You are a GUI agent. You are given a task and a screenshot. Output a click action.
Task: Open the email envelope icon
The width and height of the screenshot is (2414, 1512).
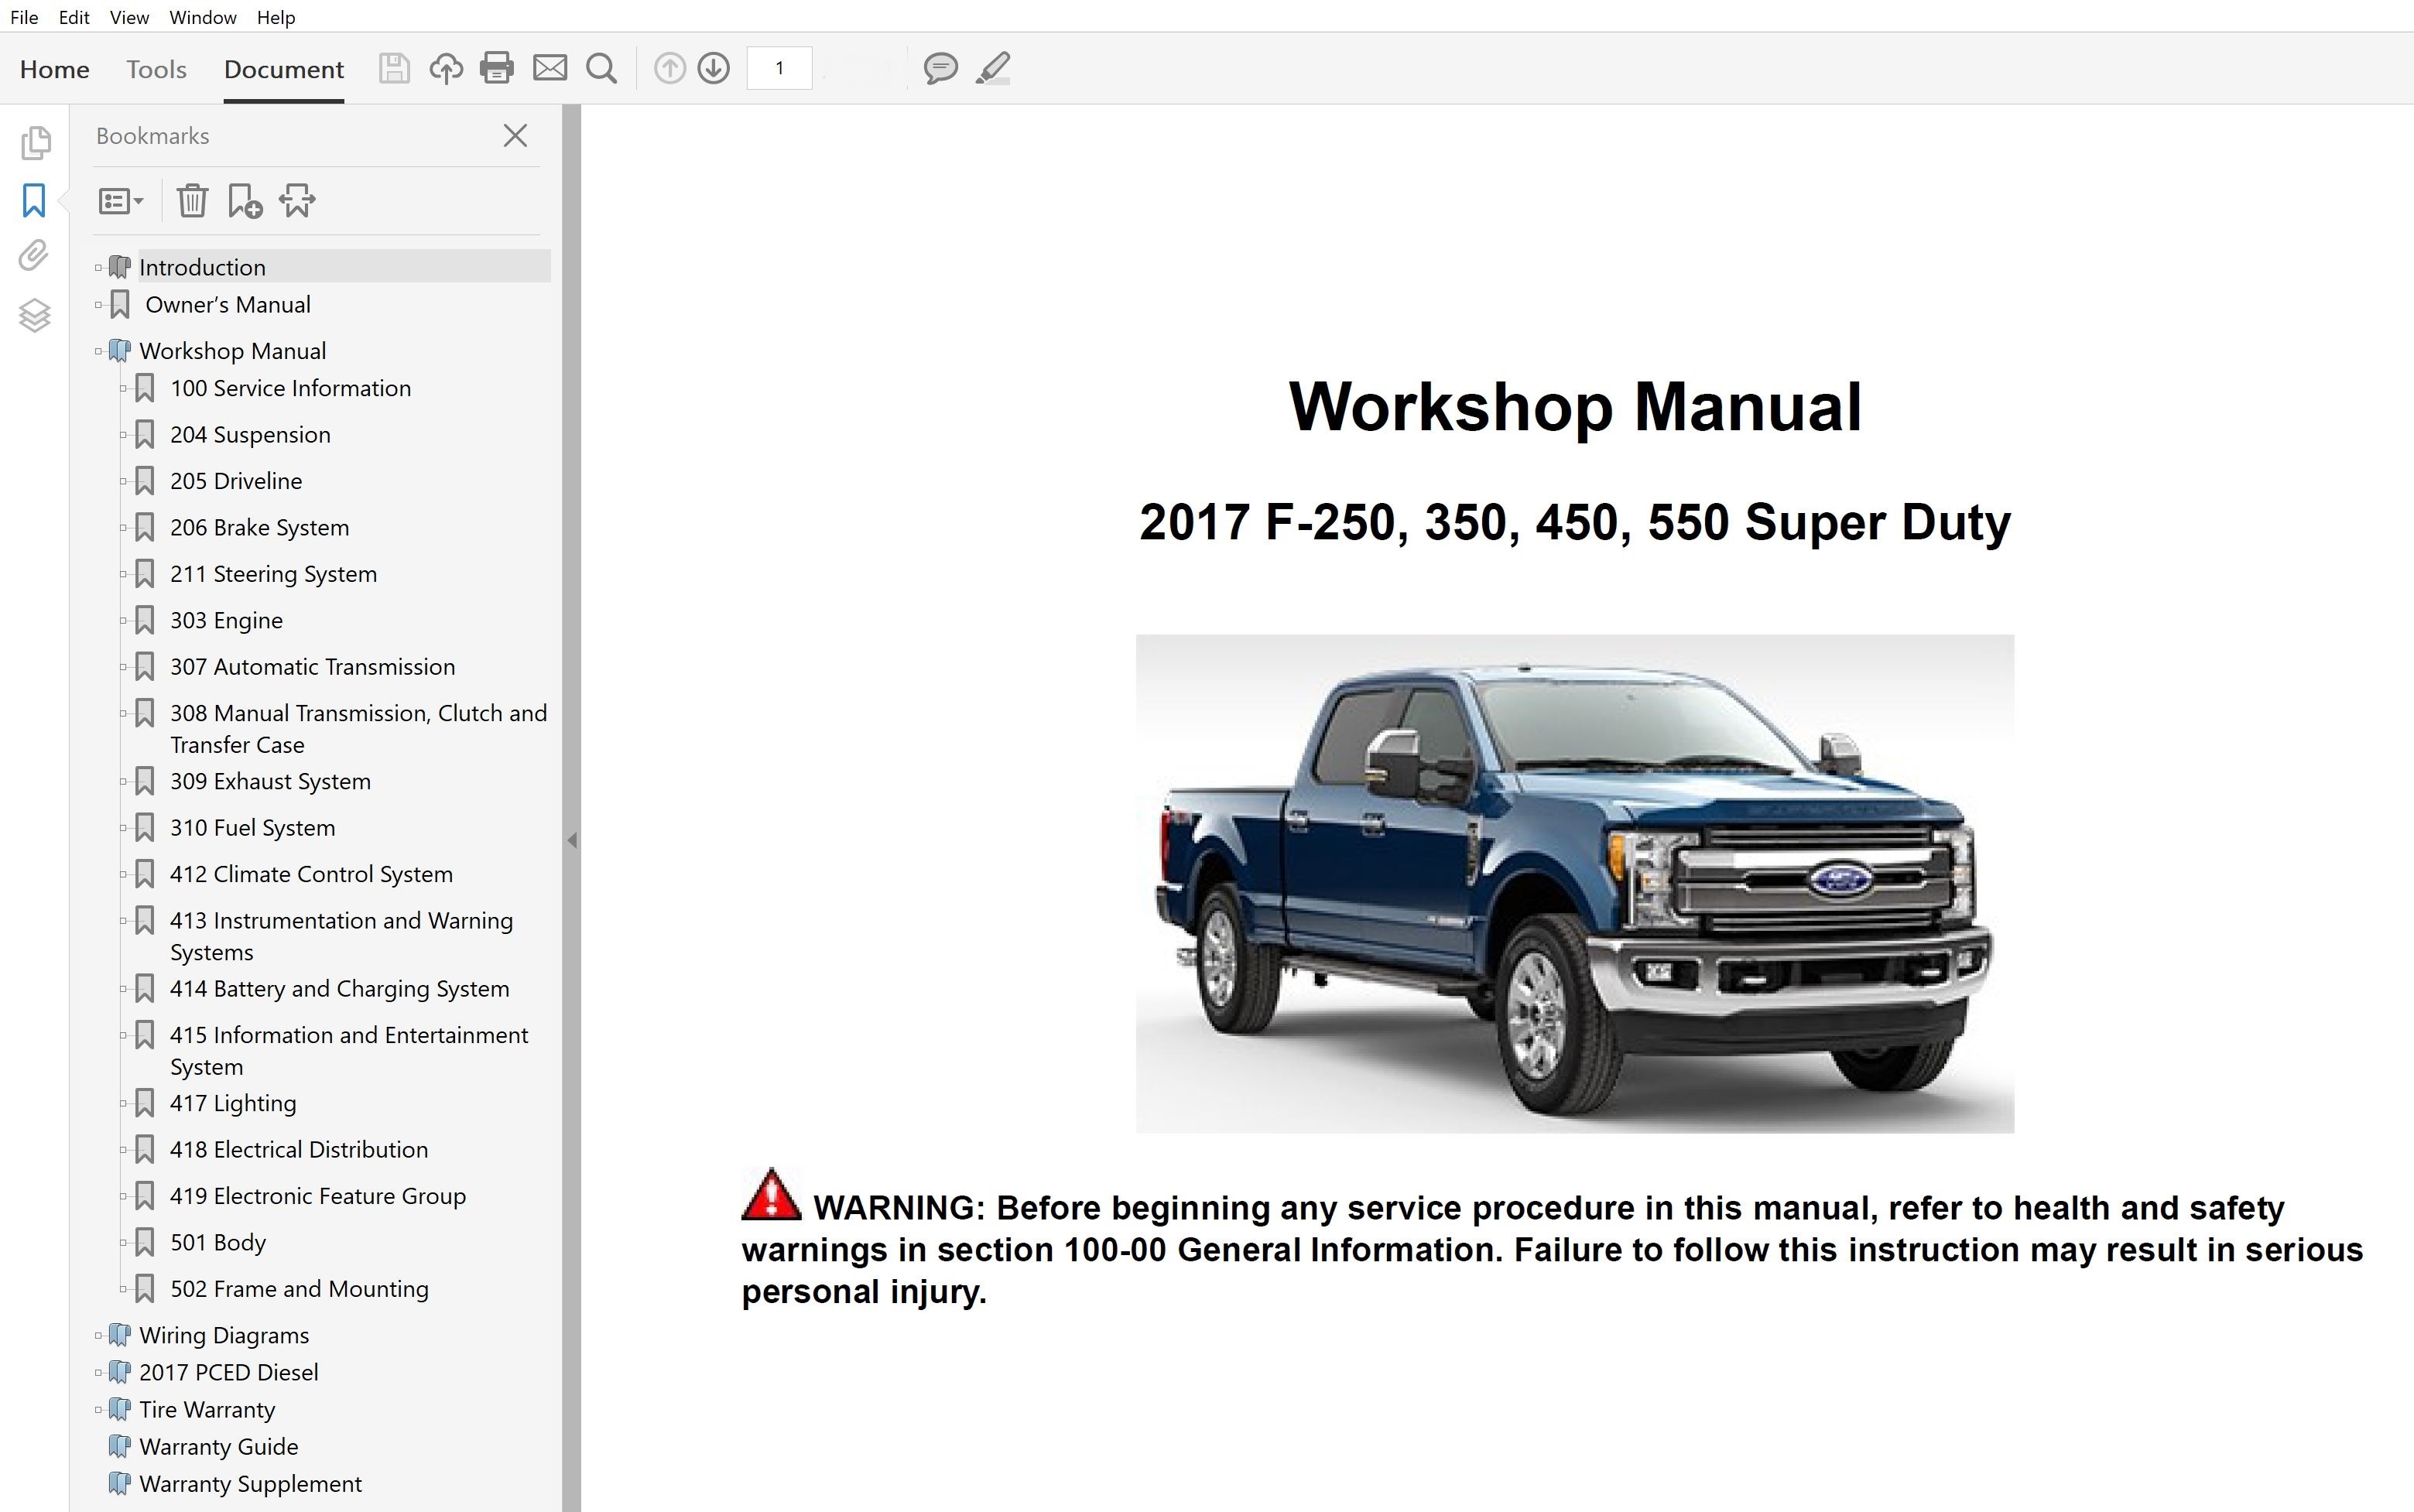tap(549, 68)
